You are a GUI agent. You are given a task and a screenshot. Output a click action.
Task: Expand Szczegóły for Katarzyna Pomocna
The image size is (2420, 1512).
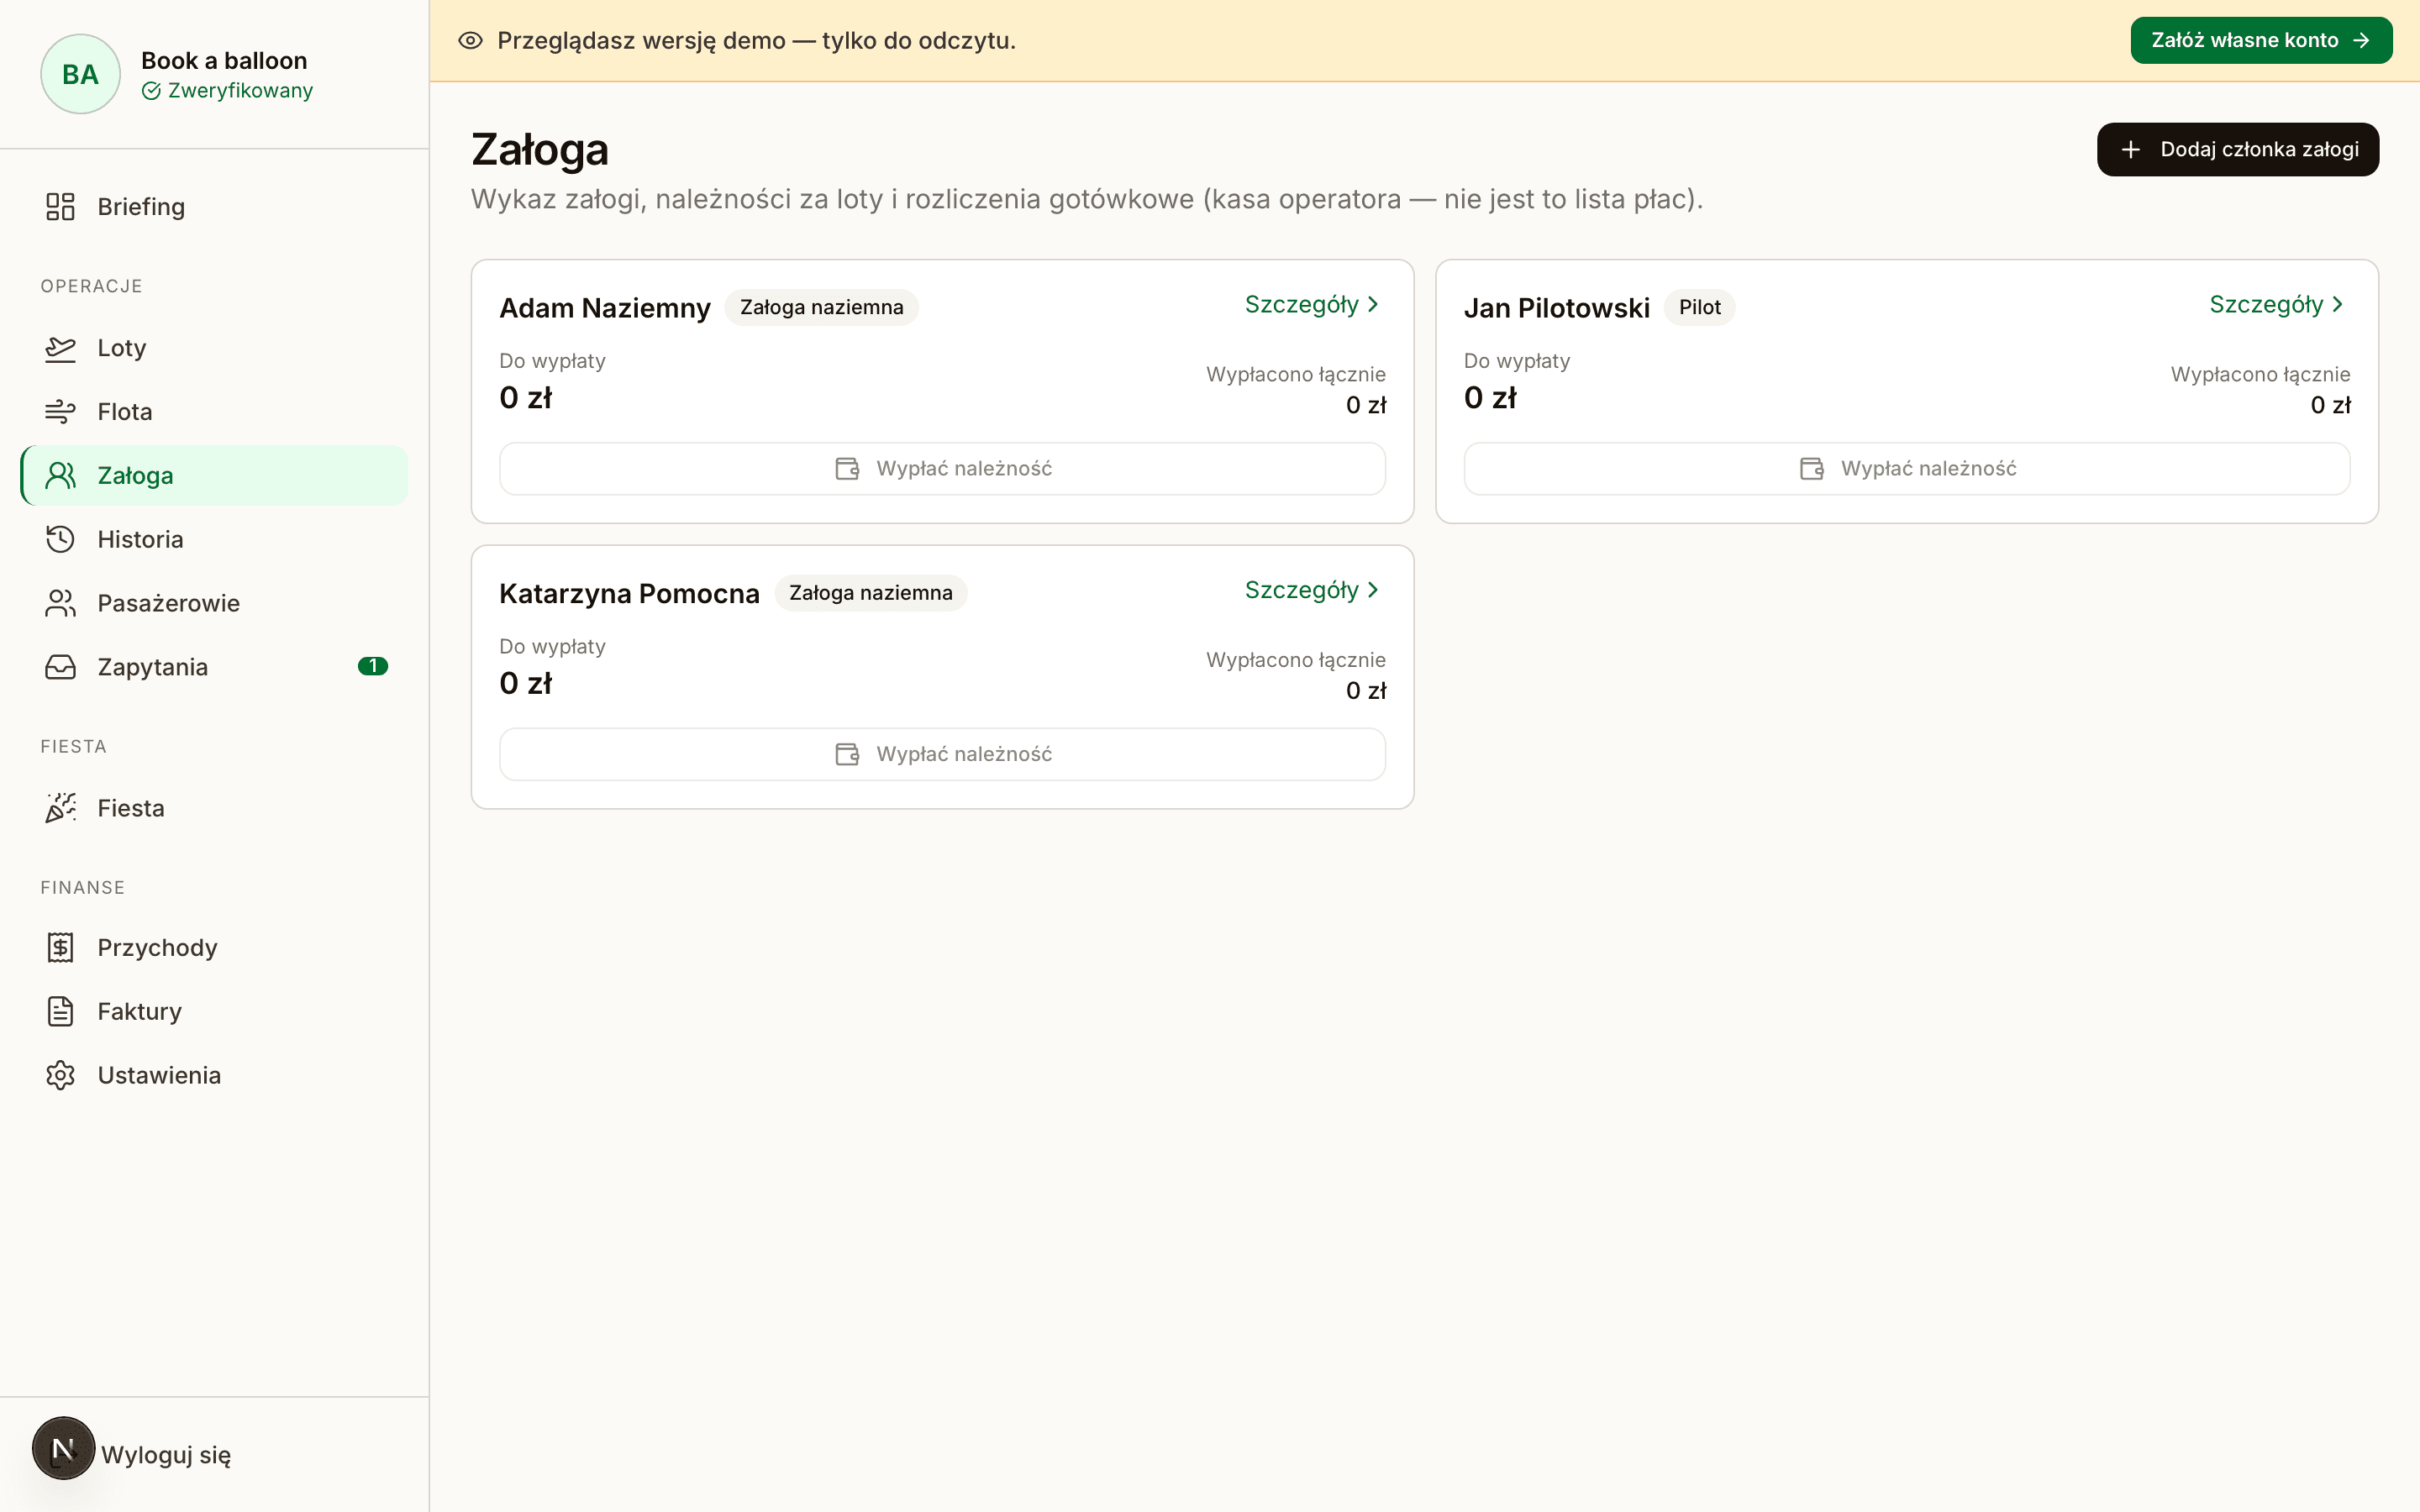tap(1312, 591)
